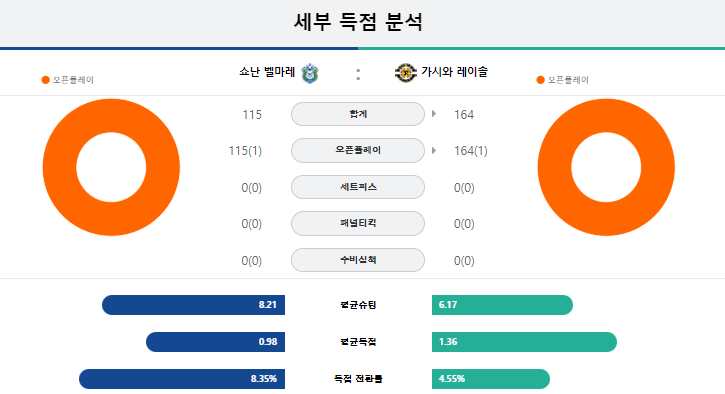The height and width of the screenshot is (394, 725).
Task: Select the 수비실책 category pill
Action: point(358,260)
